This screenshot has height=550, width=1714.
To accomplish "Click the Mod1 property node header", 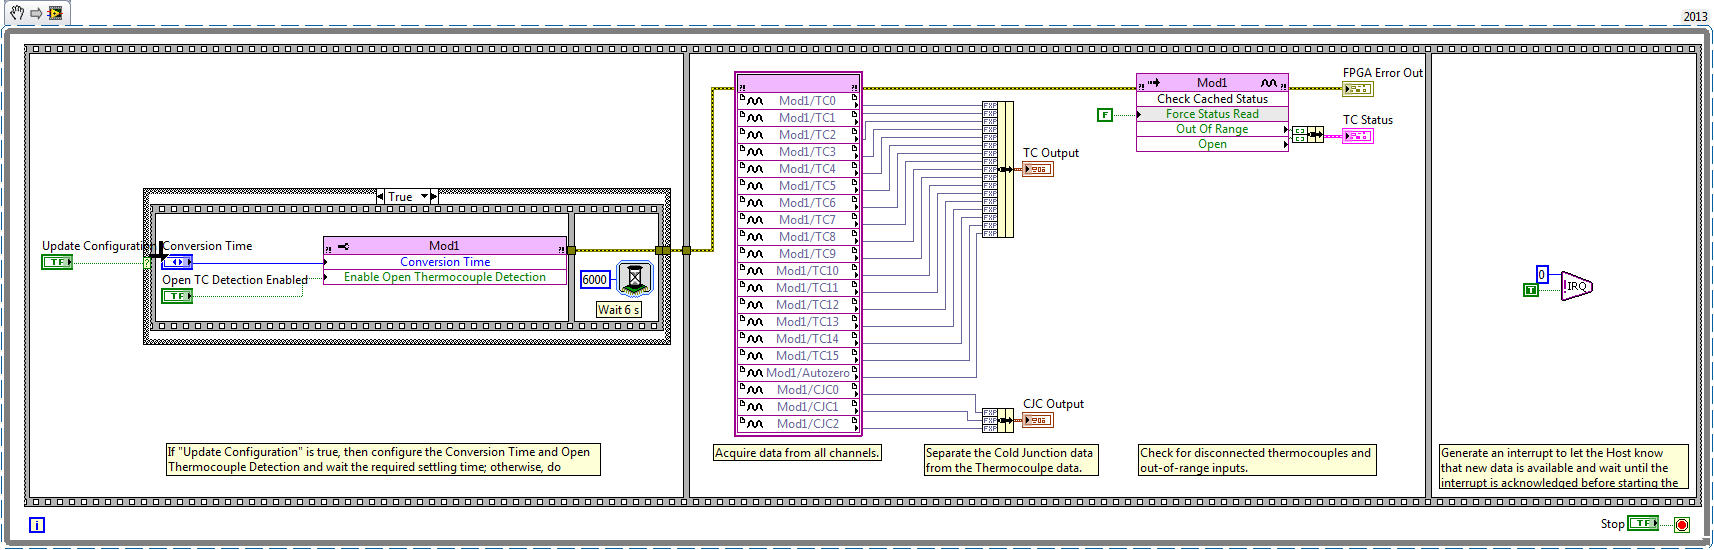I will tap(445, 245).
